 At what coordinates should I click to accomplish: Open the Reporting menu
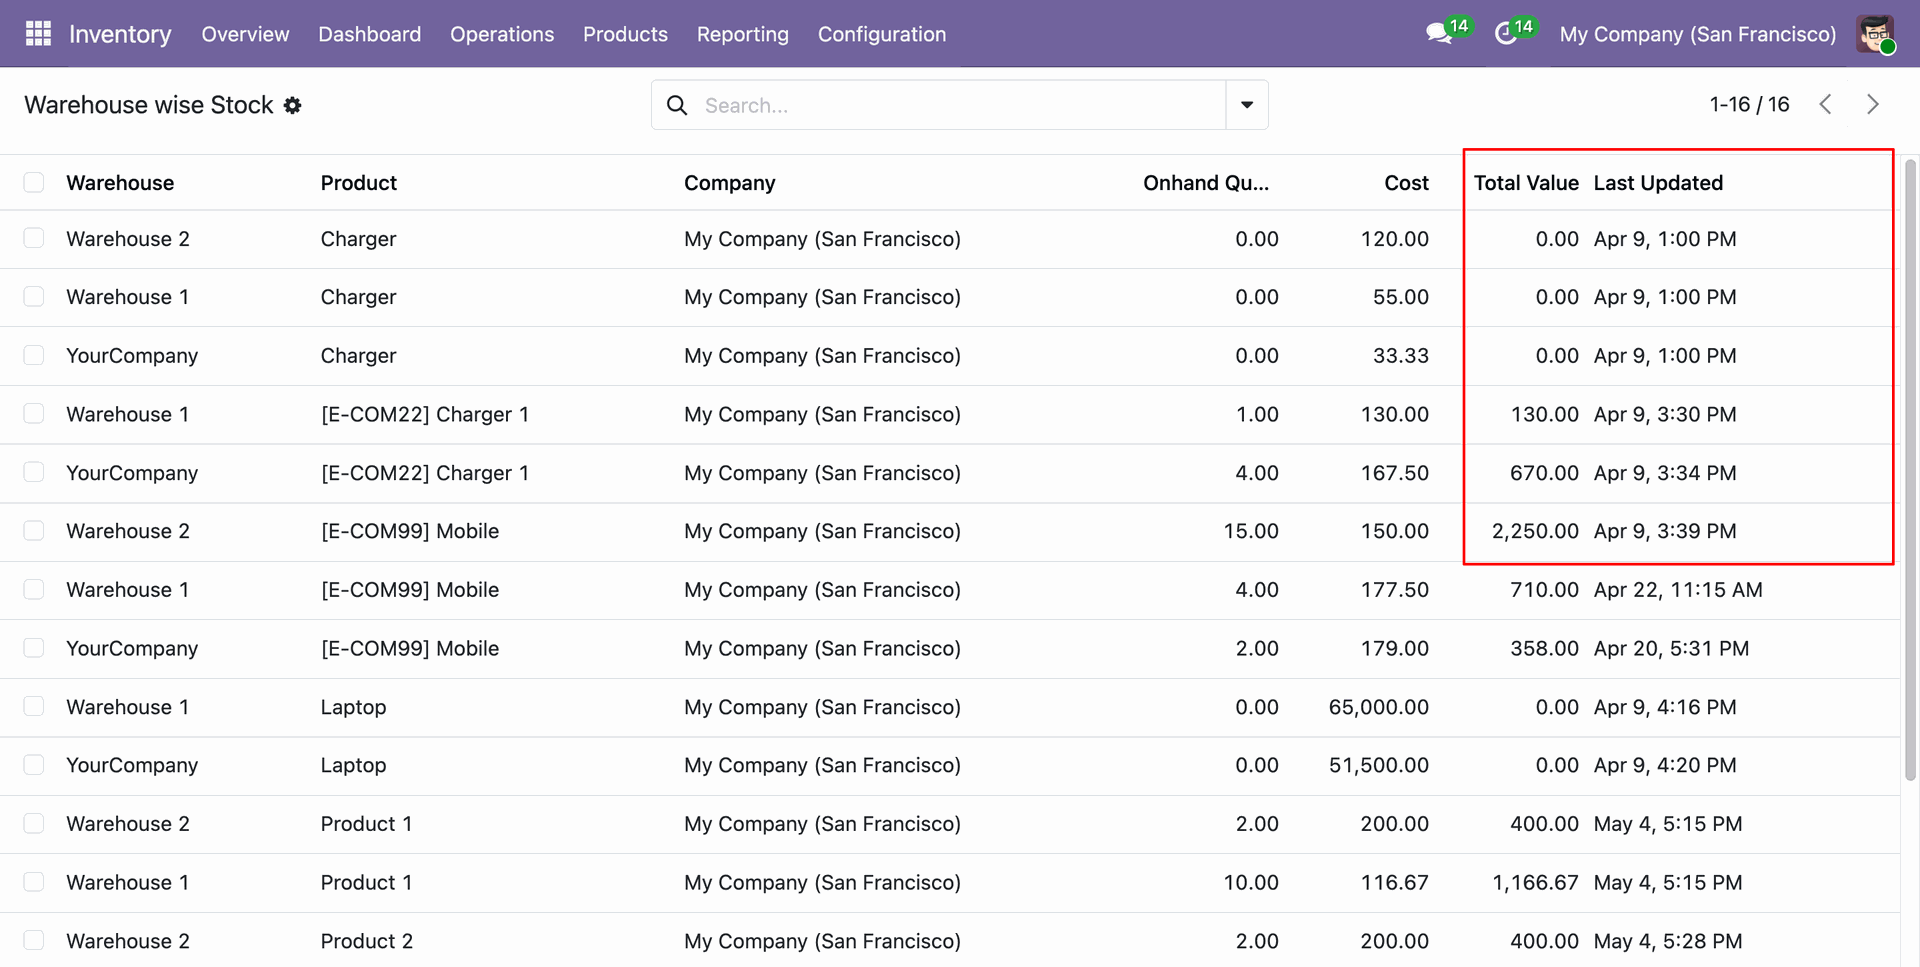(x=742, y=34)
